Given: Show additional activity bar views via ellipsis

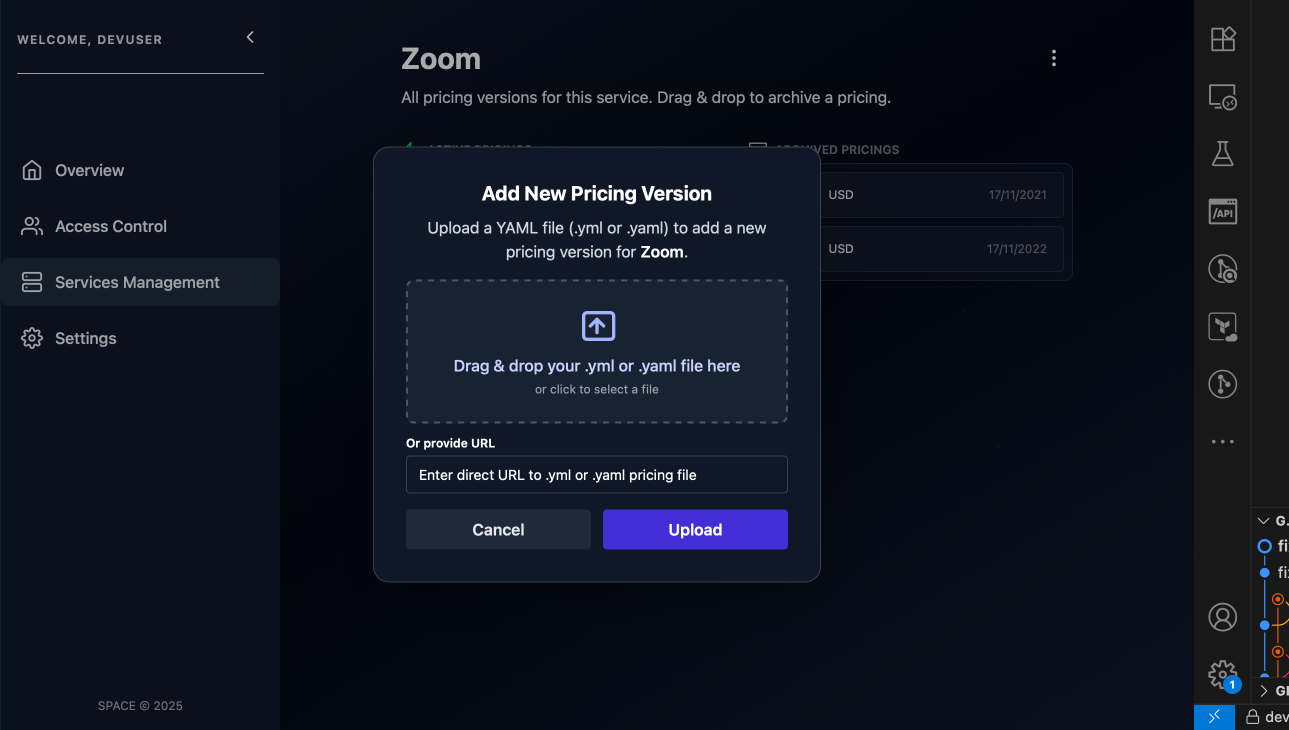Looking at the screenshot, I should 1223,441.
